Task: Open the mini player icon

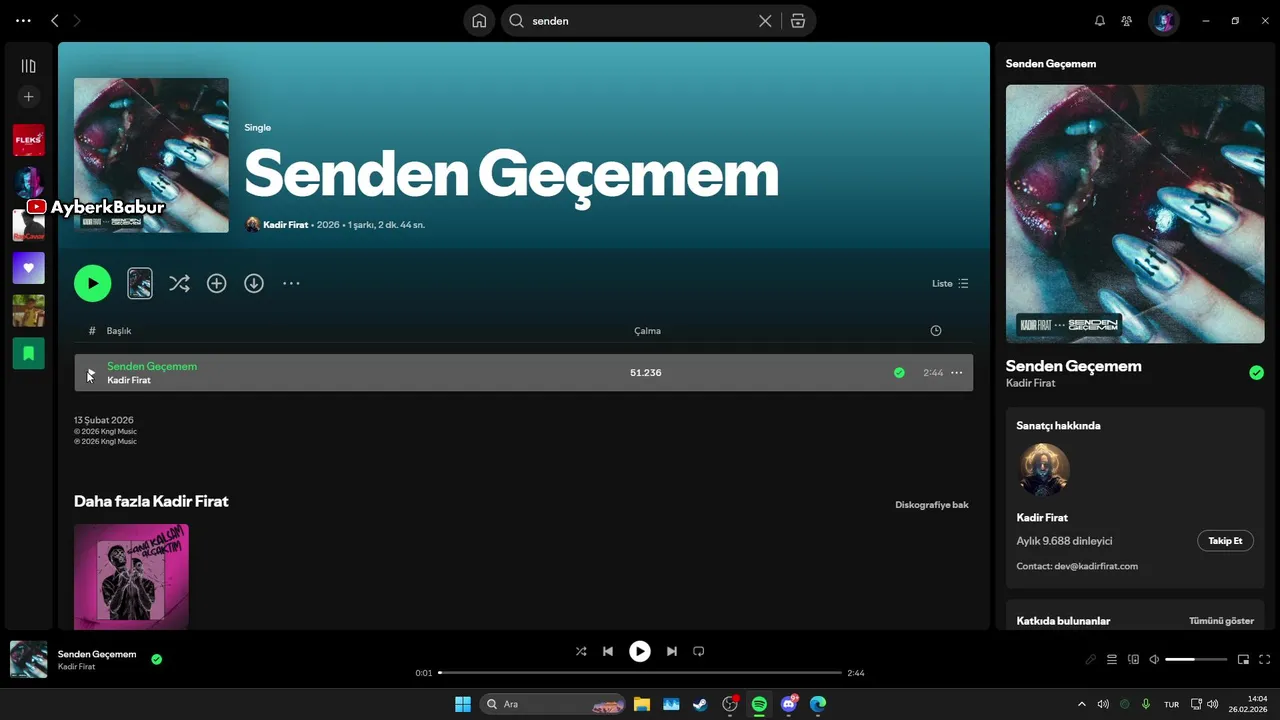Action: 1243,659
